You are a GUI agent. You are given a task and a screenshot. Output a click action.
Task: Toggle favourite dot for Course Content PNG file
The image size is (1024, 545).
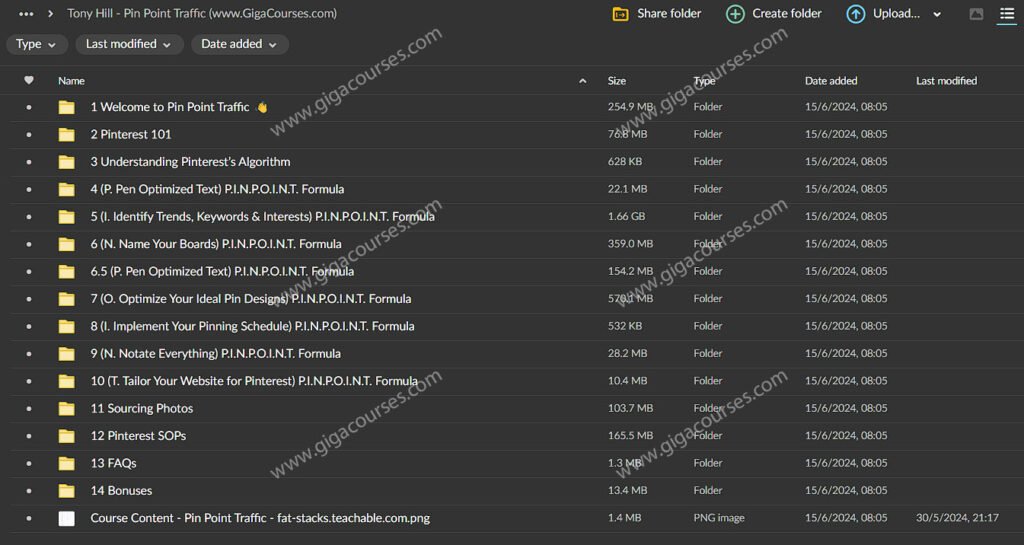29,518
